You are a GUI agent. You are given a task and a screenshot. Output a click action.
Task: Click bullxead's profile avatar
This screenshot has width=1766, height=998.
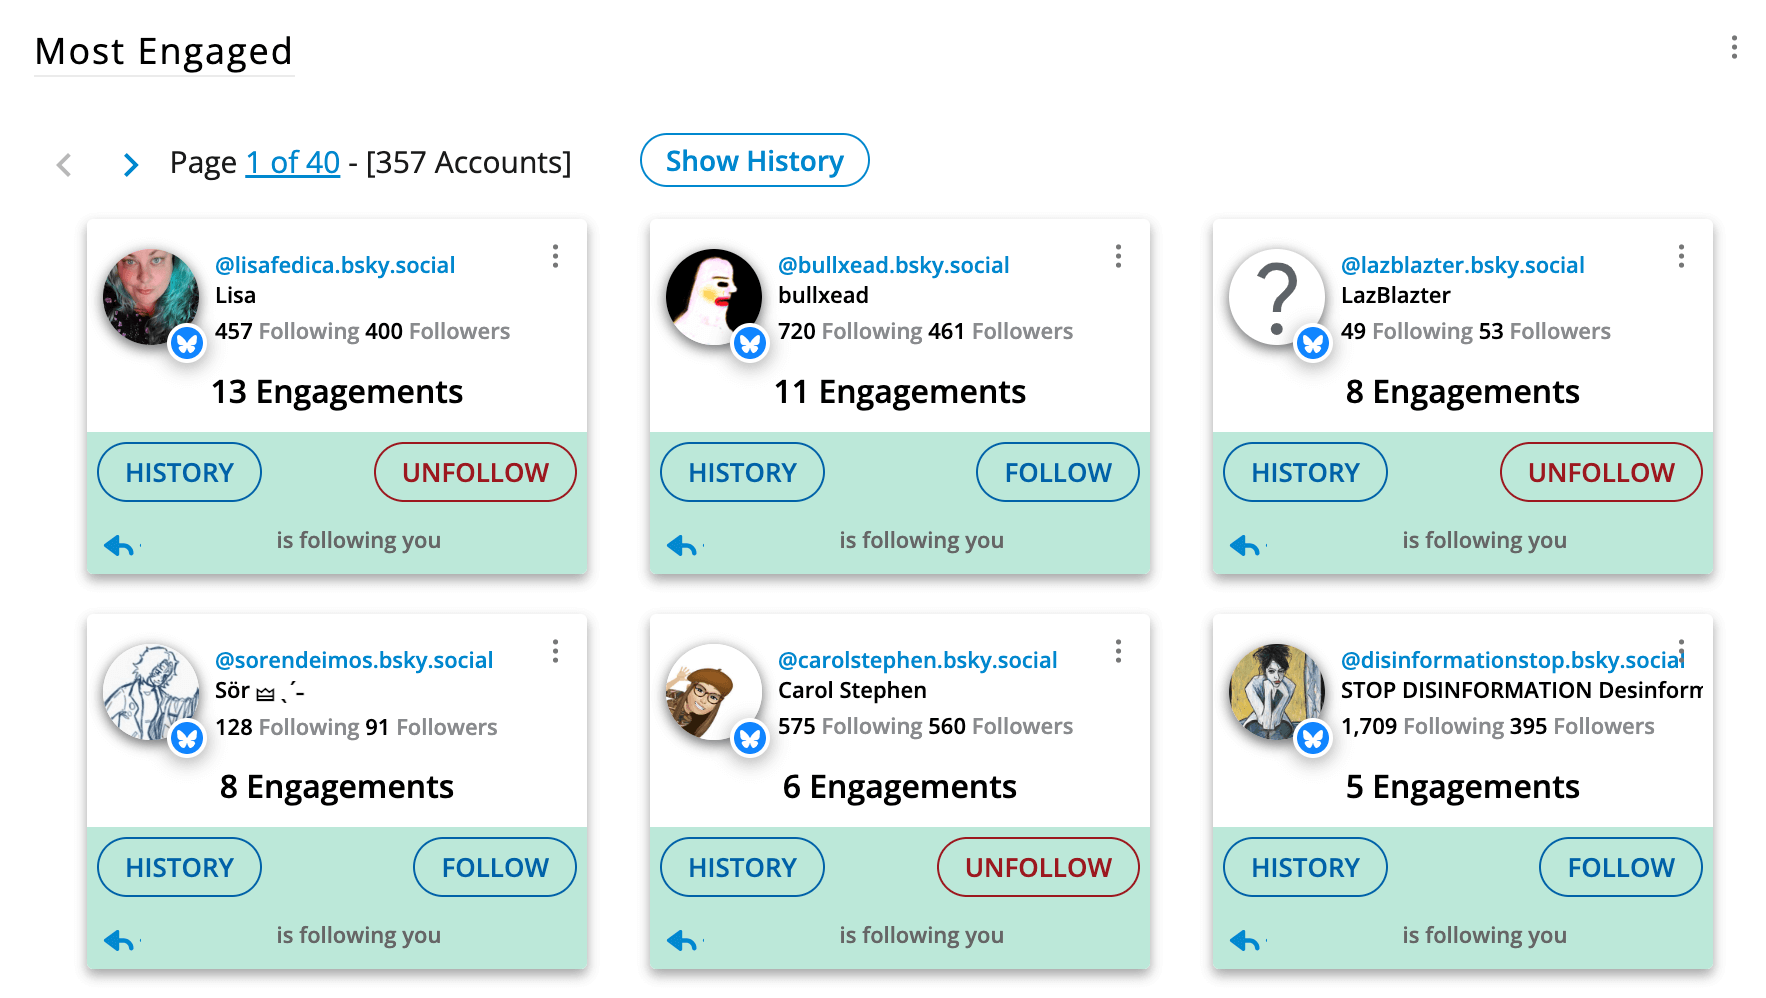click(712, 296)
